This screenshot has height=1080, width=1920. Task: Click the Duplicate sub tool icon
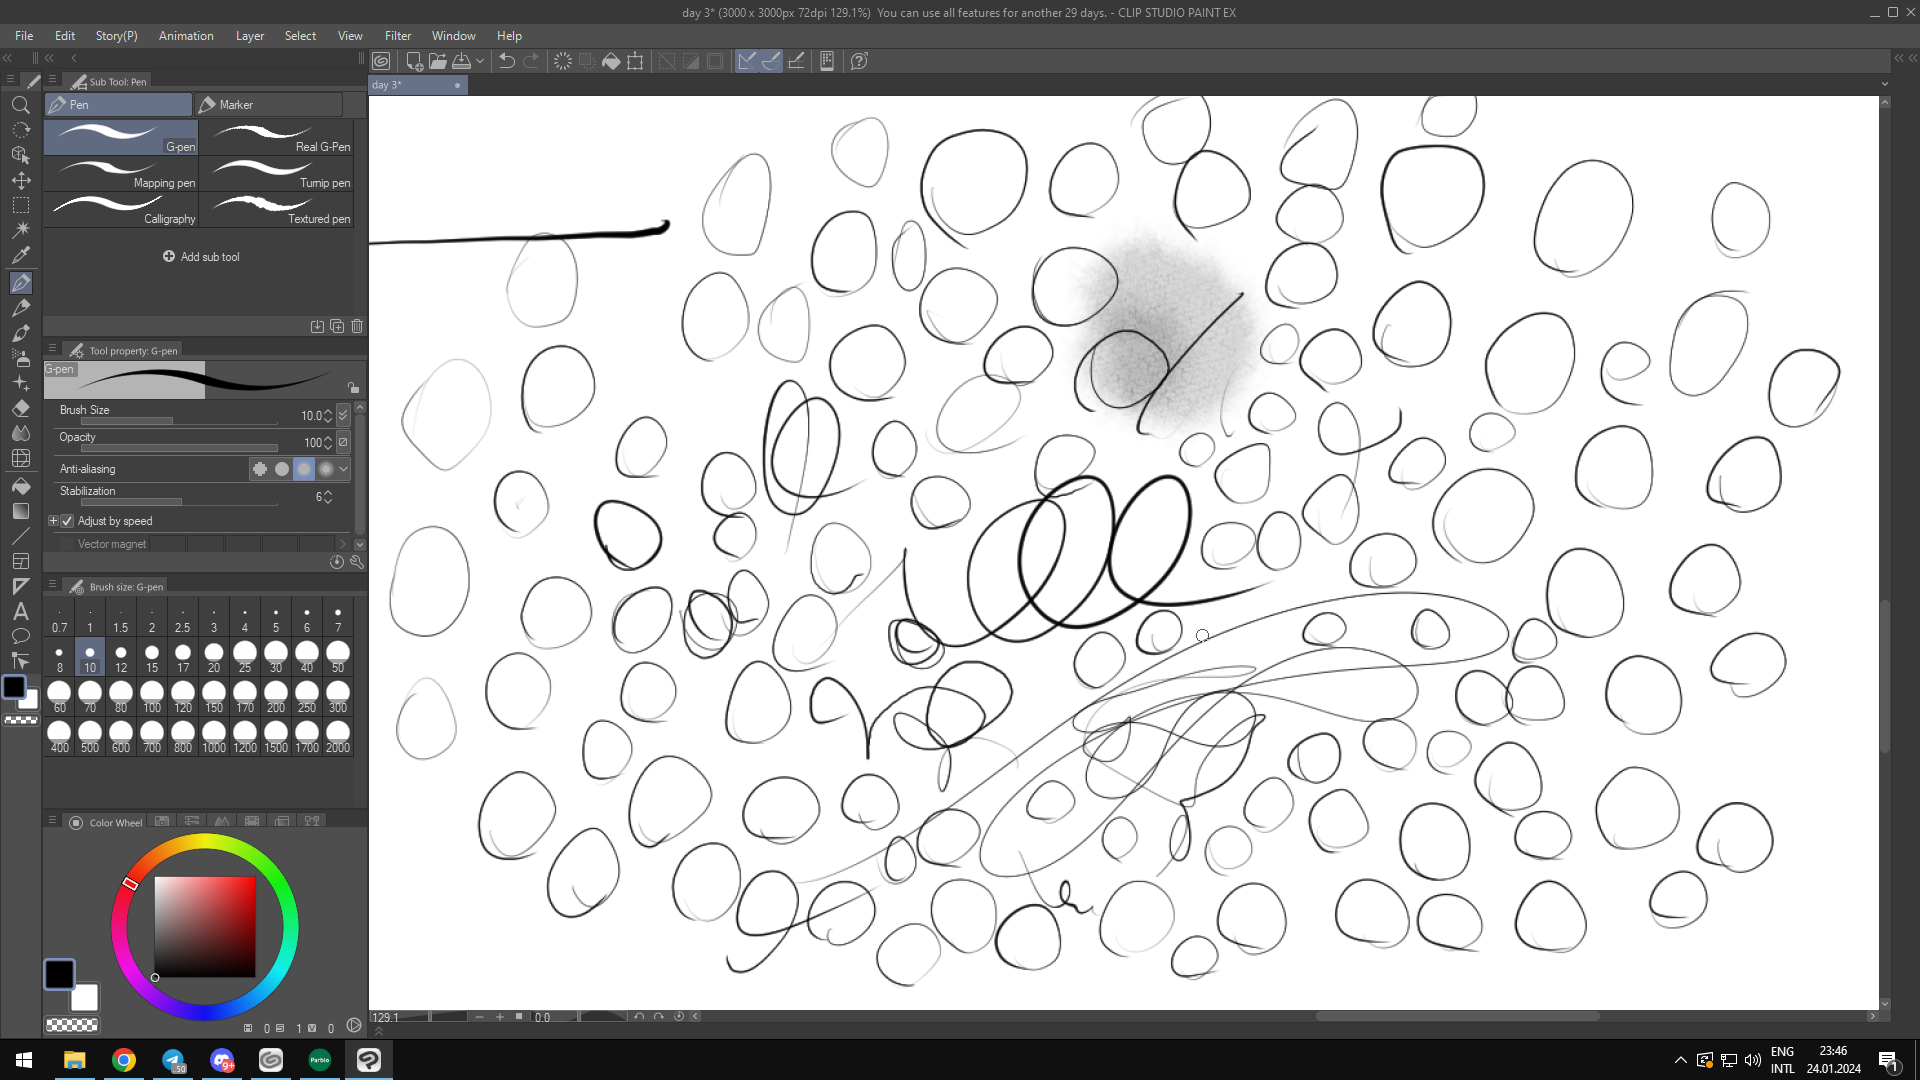point(337,326)
